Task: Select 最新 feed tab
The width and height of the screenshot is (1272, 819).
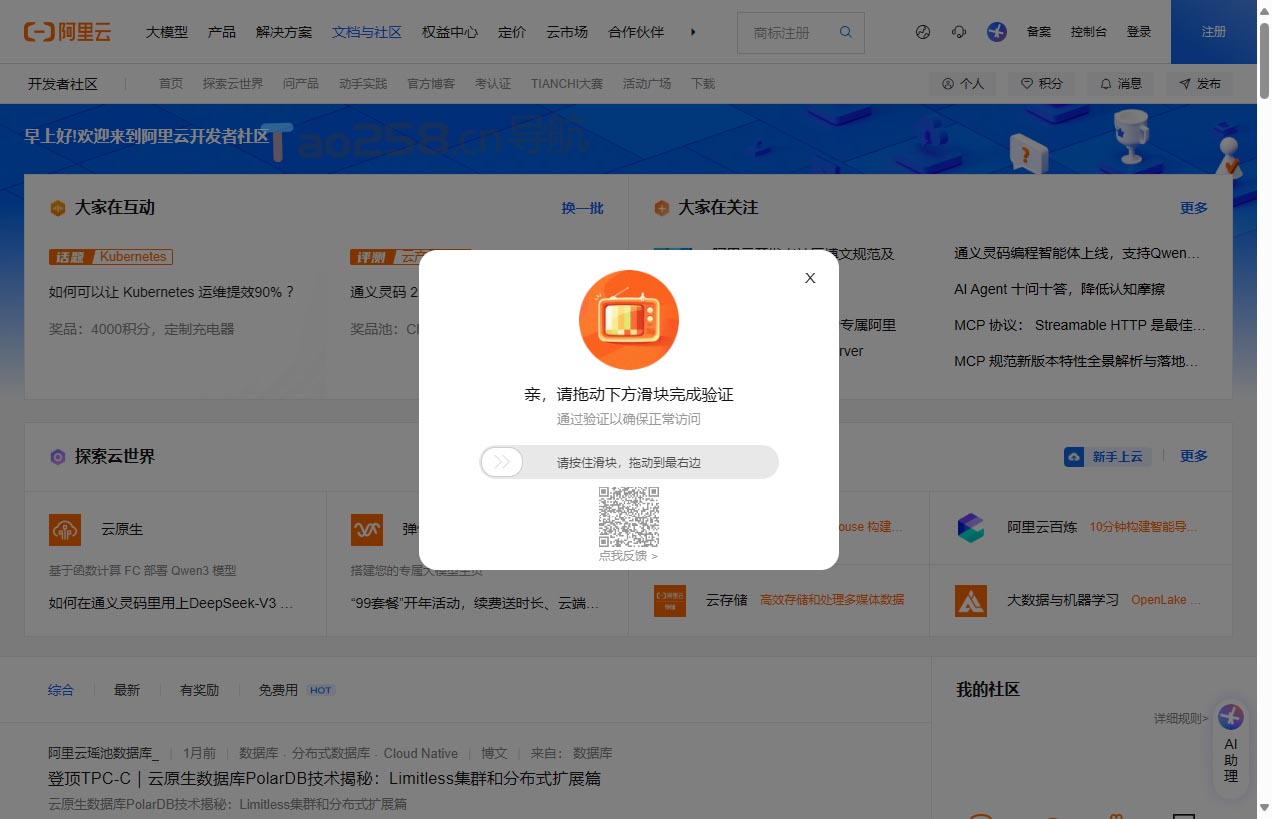Action: tap(127, 690)
